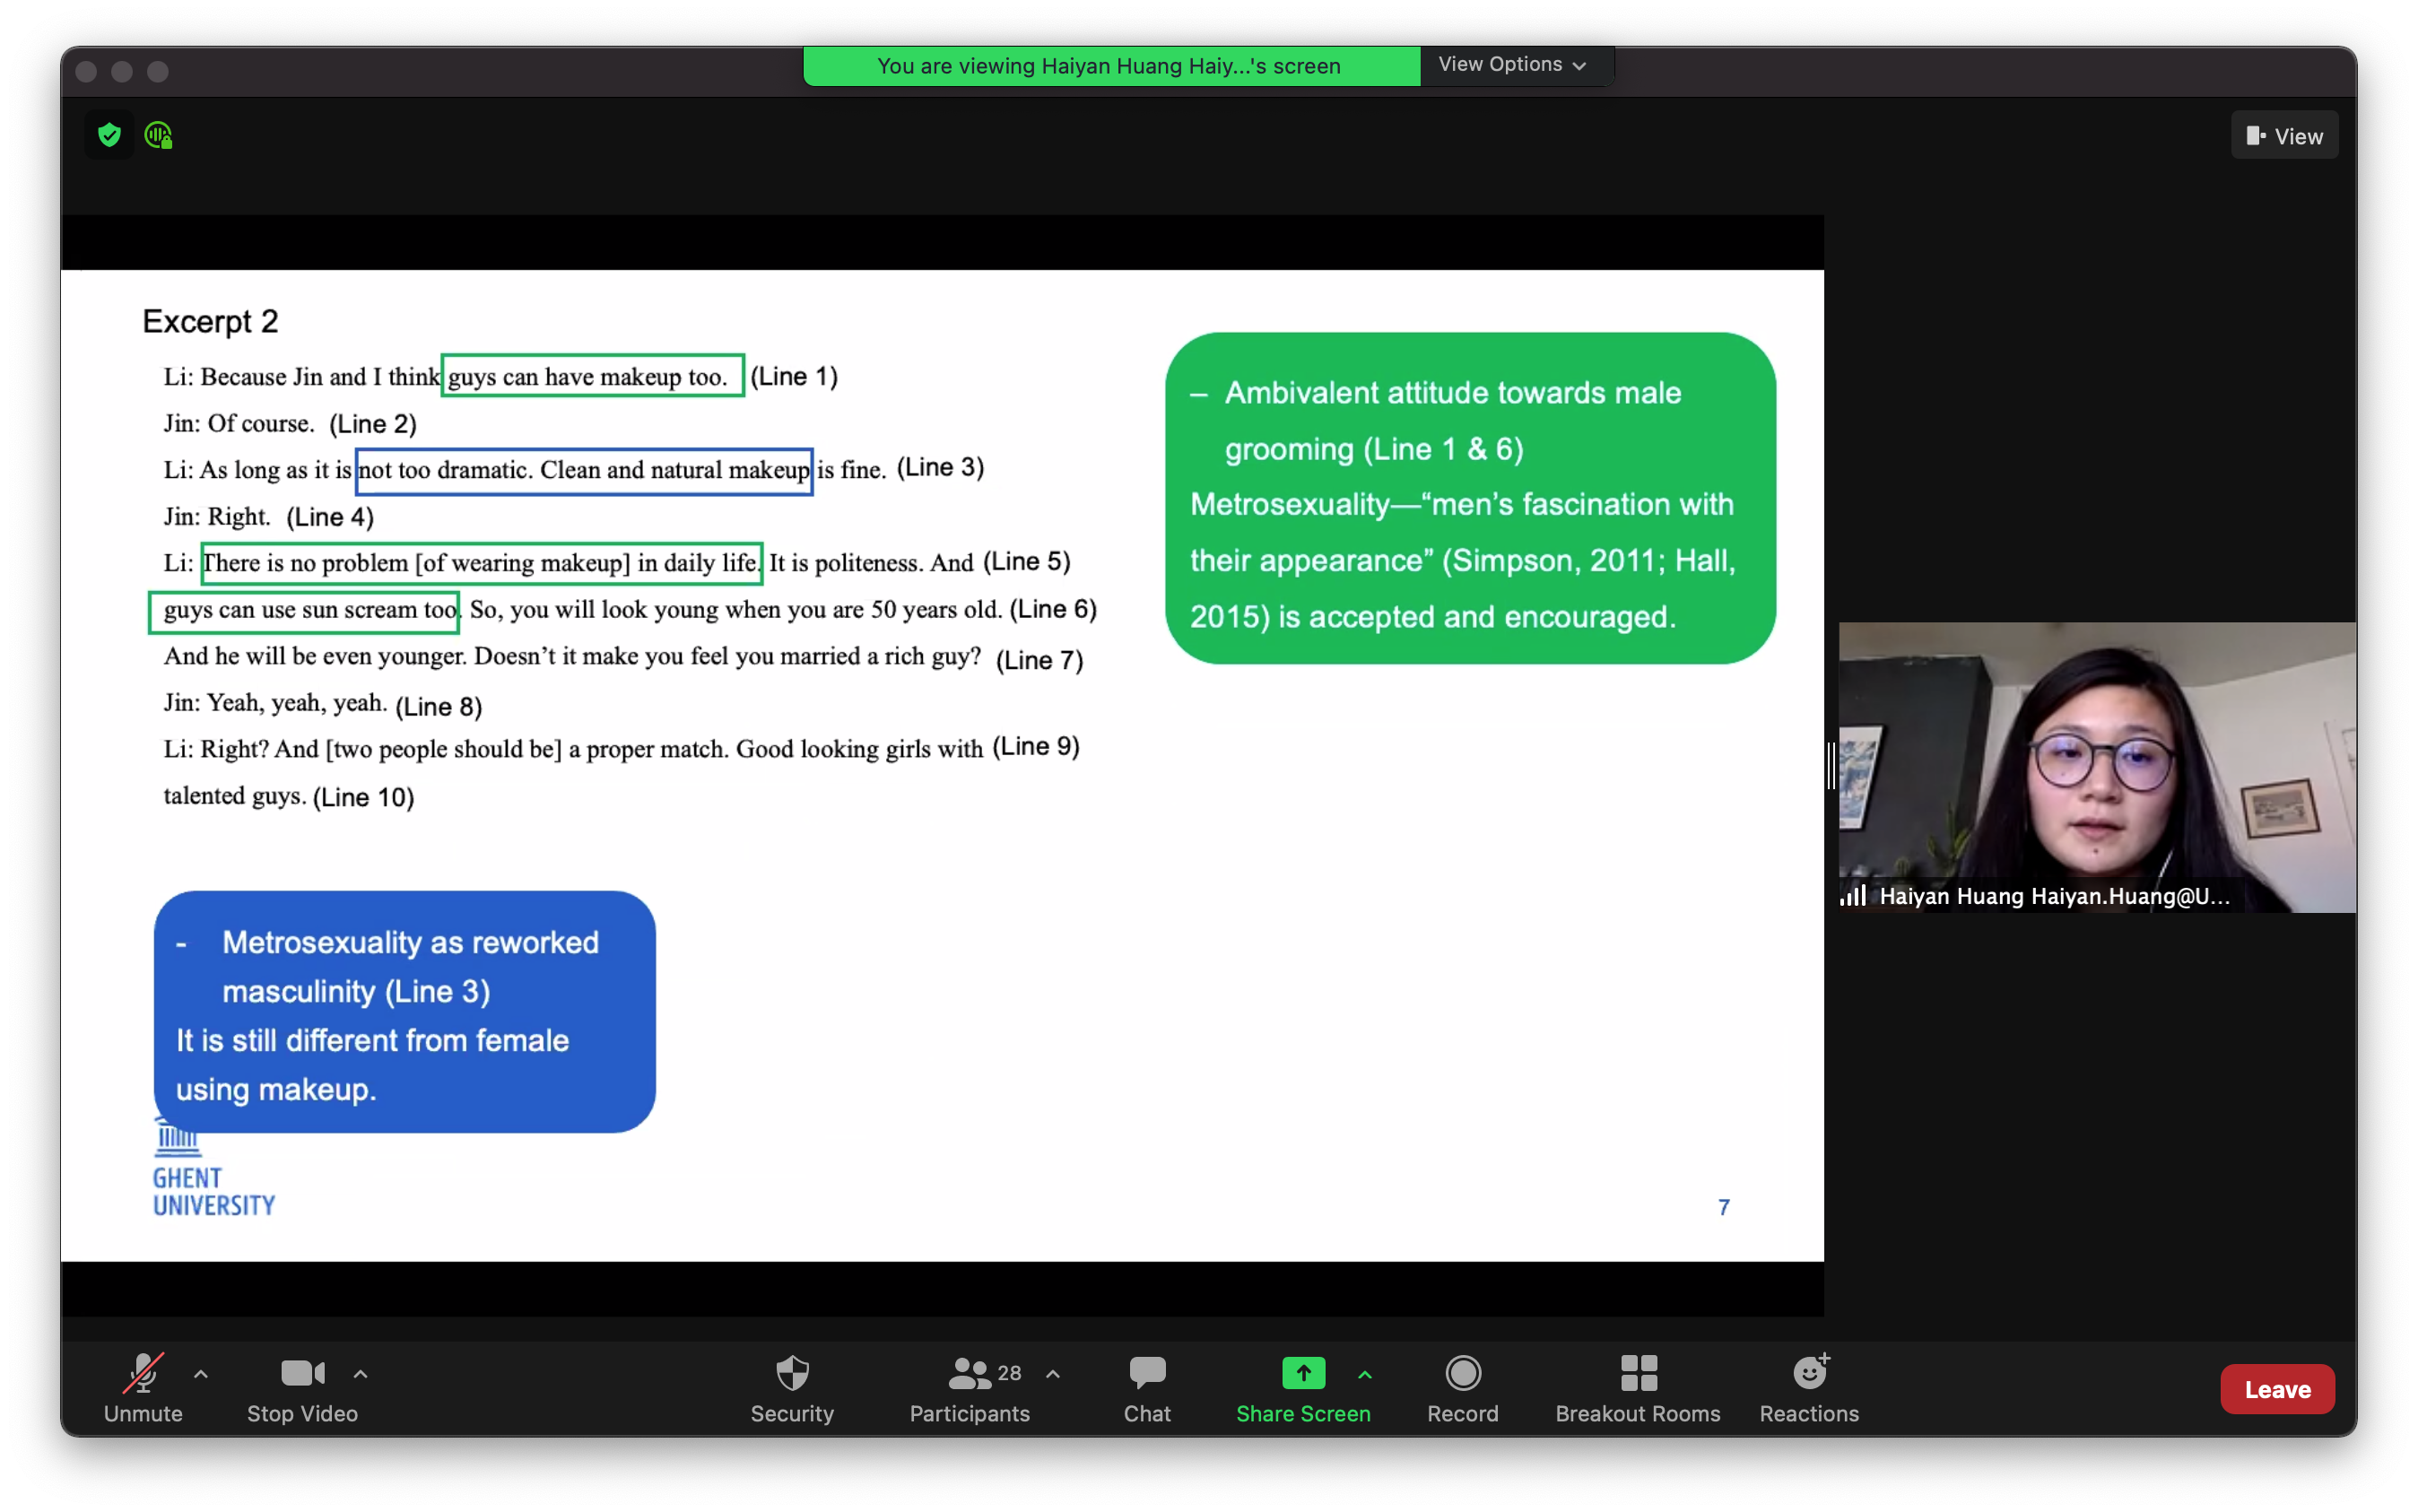The width and height of the screenshot is (2418, 1512).
Task: Open the View Options dropdown
Action: [1512, 65]
